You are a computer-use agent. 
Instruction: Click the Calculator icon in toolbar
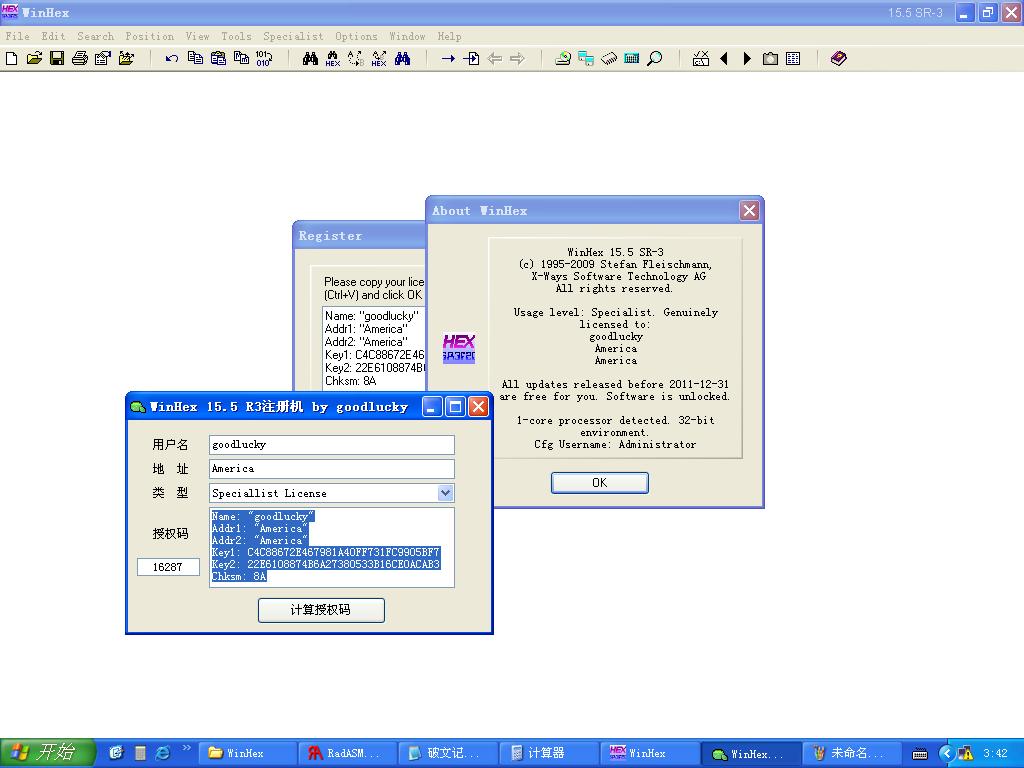632,59
